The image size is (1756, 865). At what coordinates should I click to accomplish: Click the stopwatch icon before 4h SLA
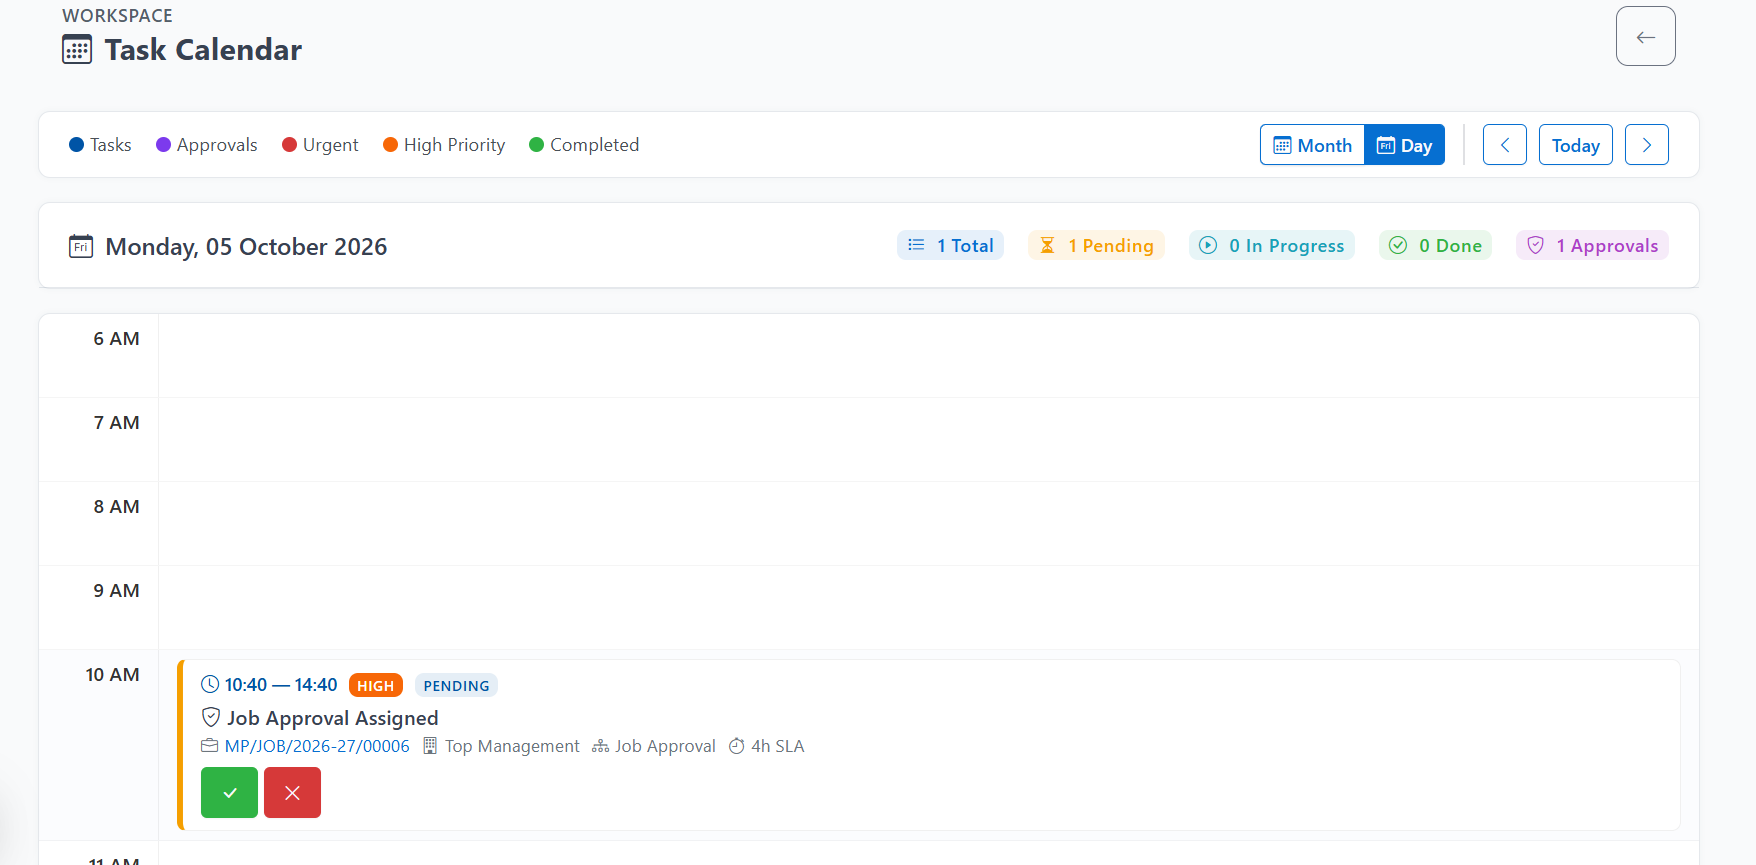click(x=737, y=746)
